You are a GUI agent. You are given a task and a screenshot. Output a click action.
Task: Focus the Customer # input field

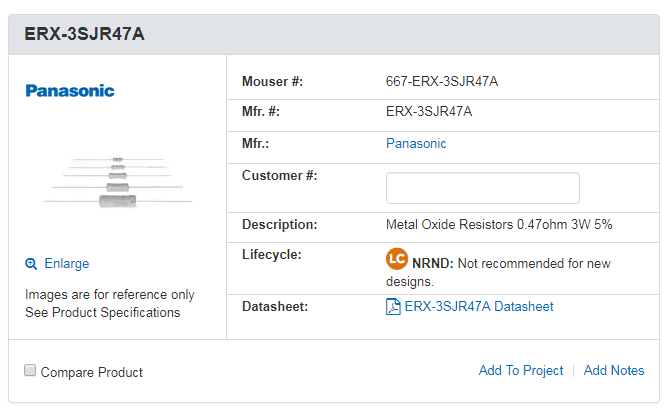pos(483,188)
